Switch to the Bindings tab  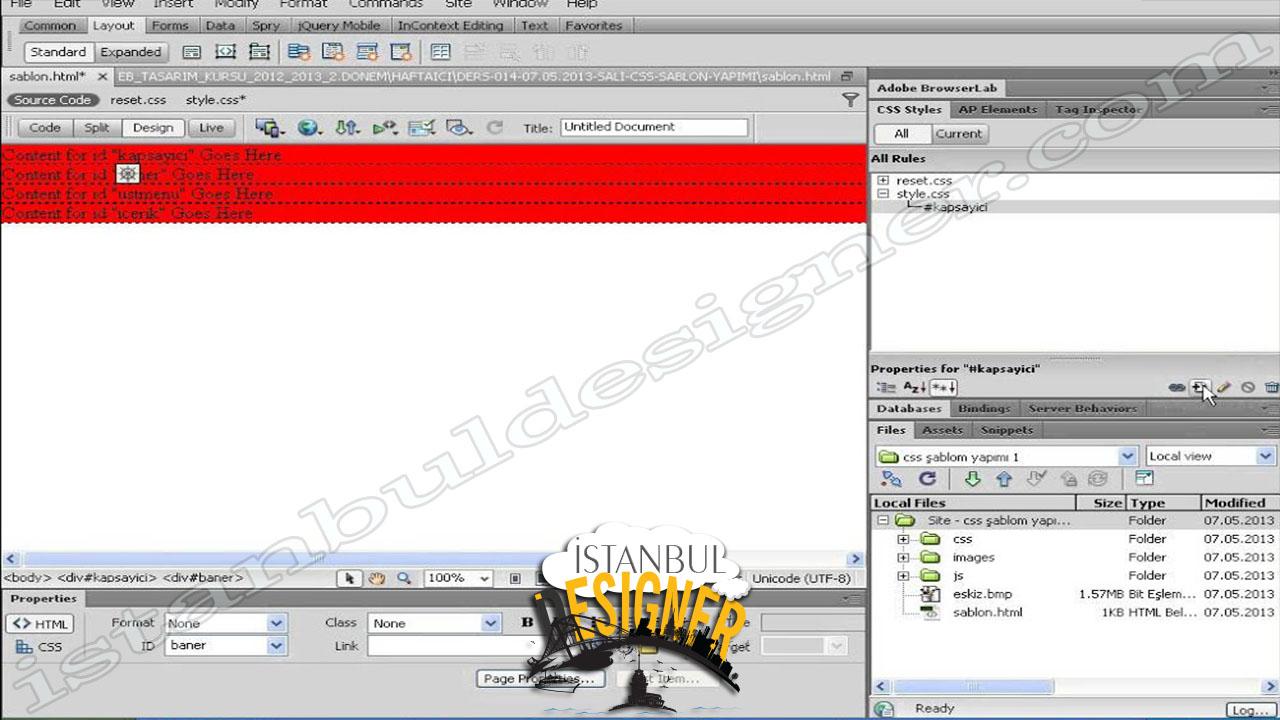click(x=983, y=408)
